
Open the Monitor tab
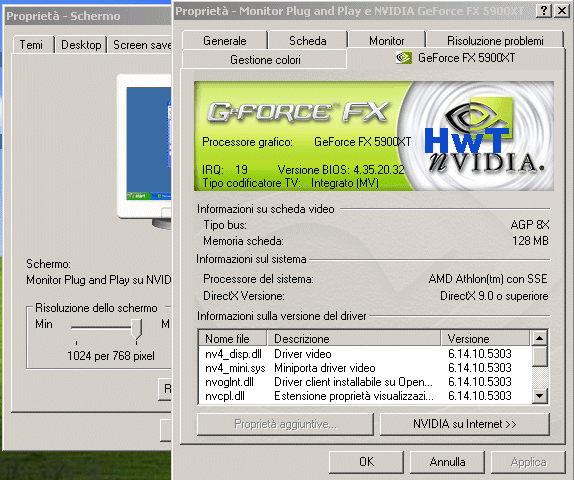[x=386, y=40]
